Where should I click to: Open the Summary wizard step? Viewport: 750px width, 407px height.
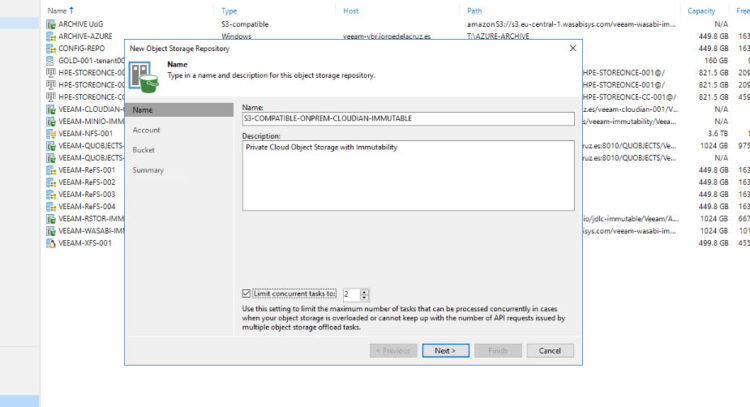pyautogui.click(x=148, y=170)
